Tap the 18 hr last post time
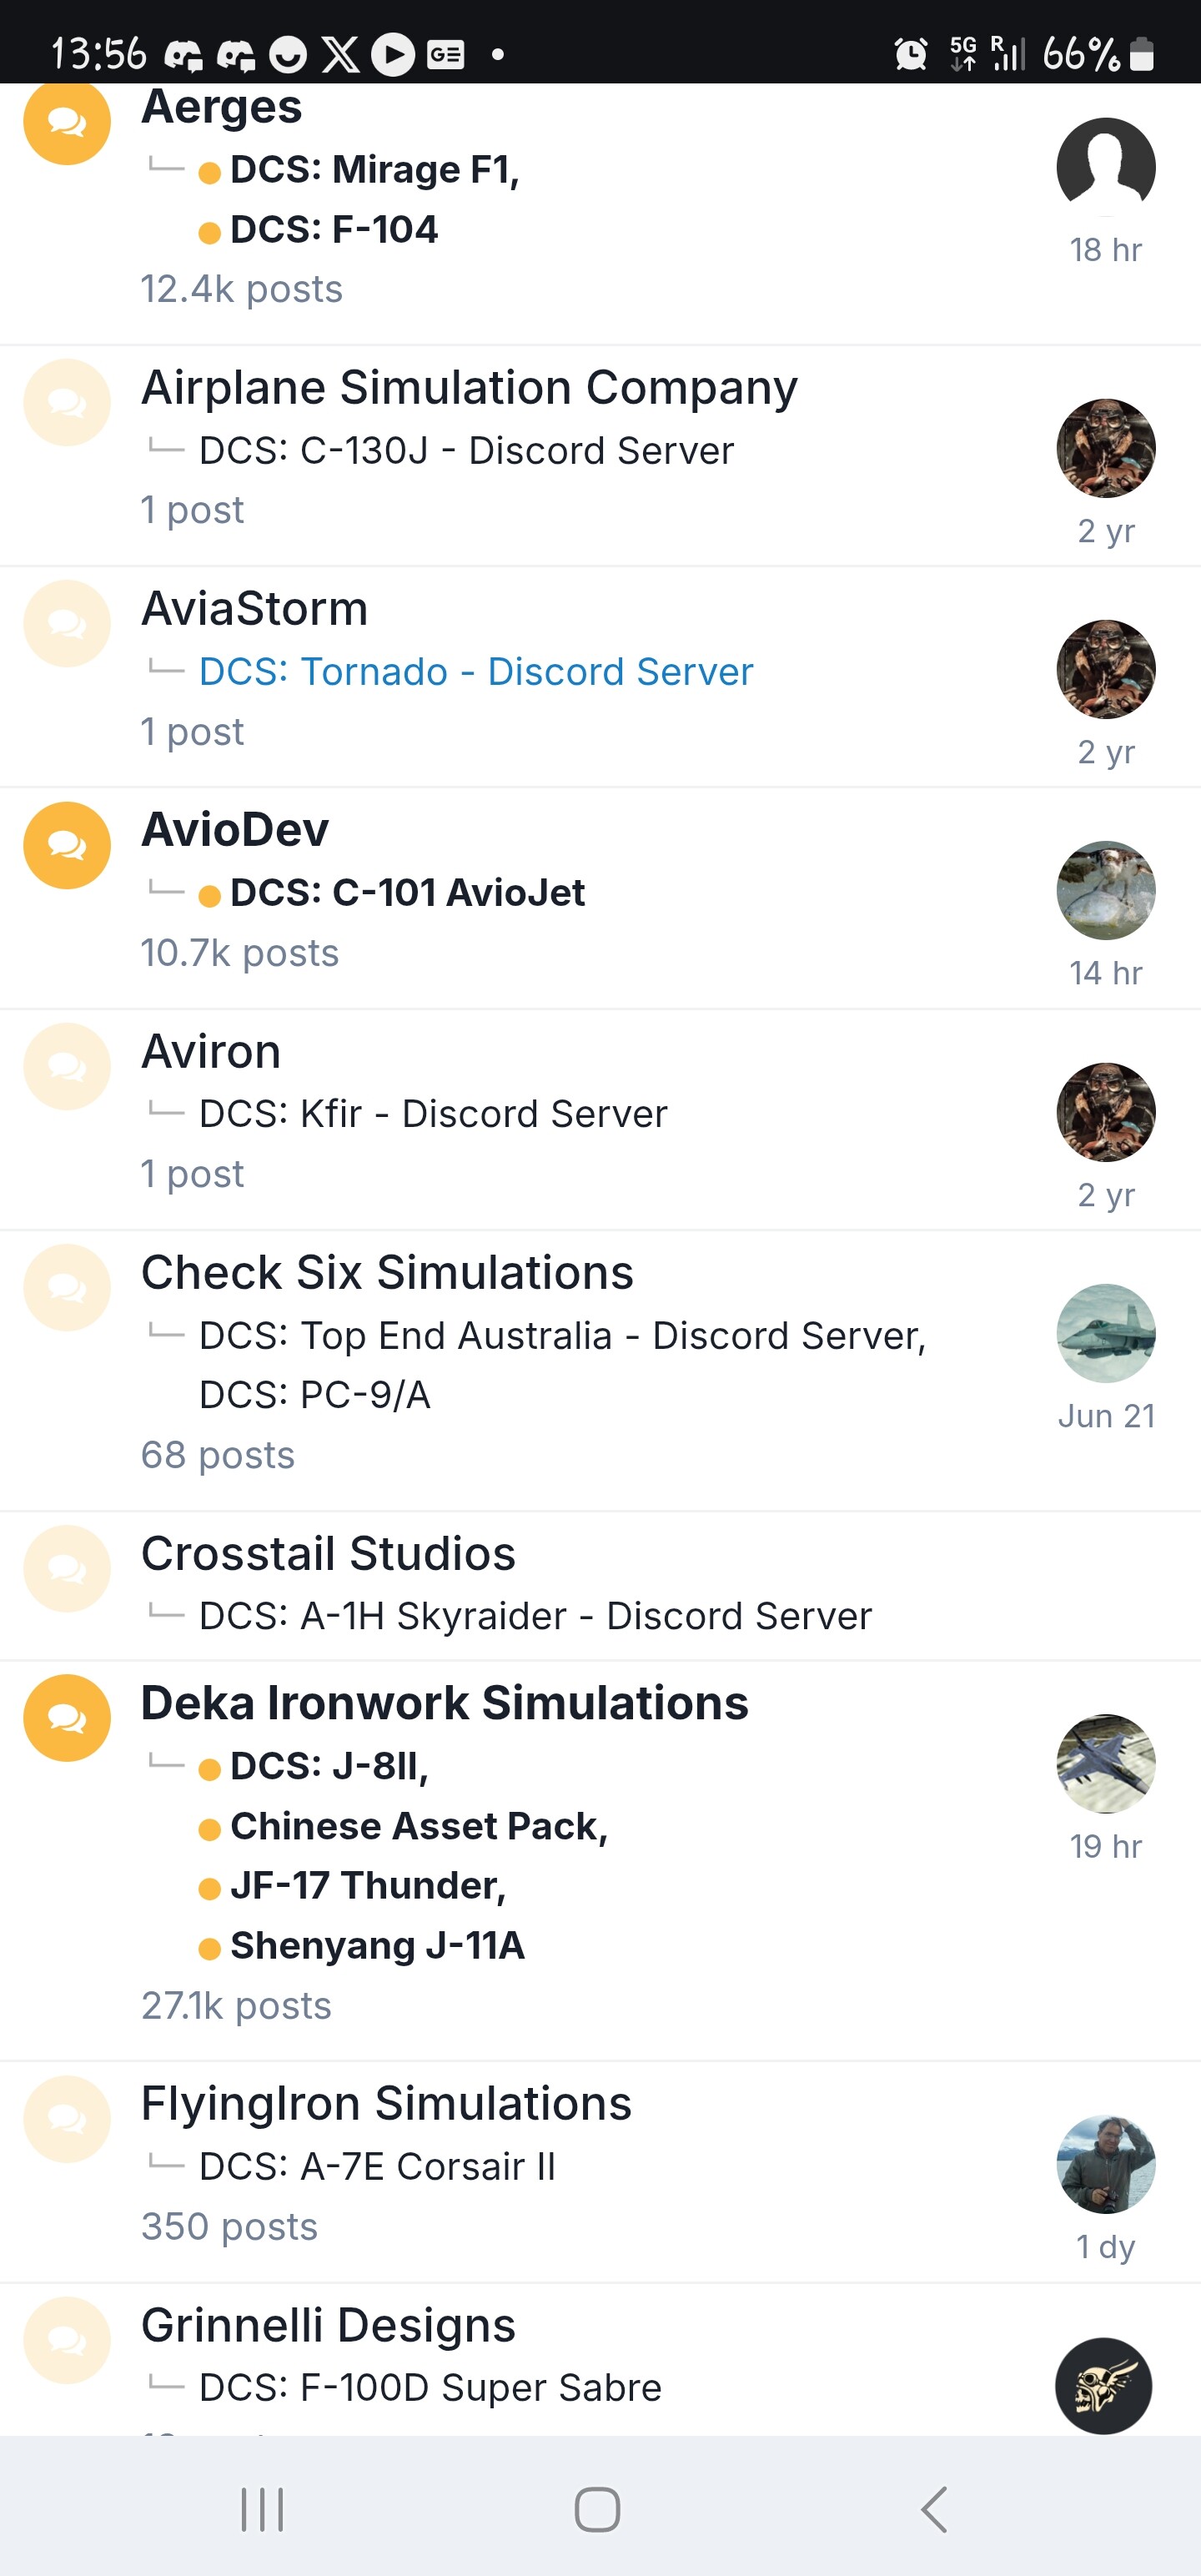The image size is (1201, 2576). (x=1106, y=250)
